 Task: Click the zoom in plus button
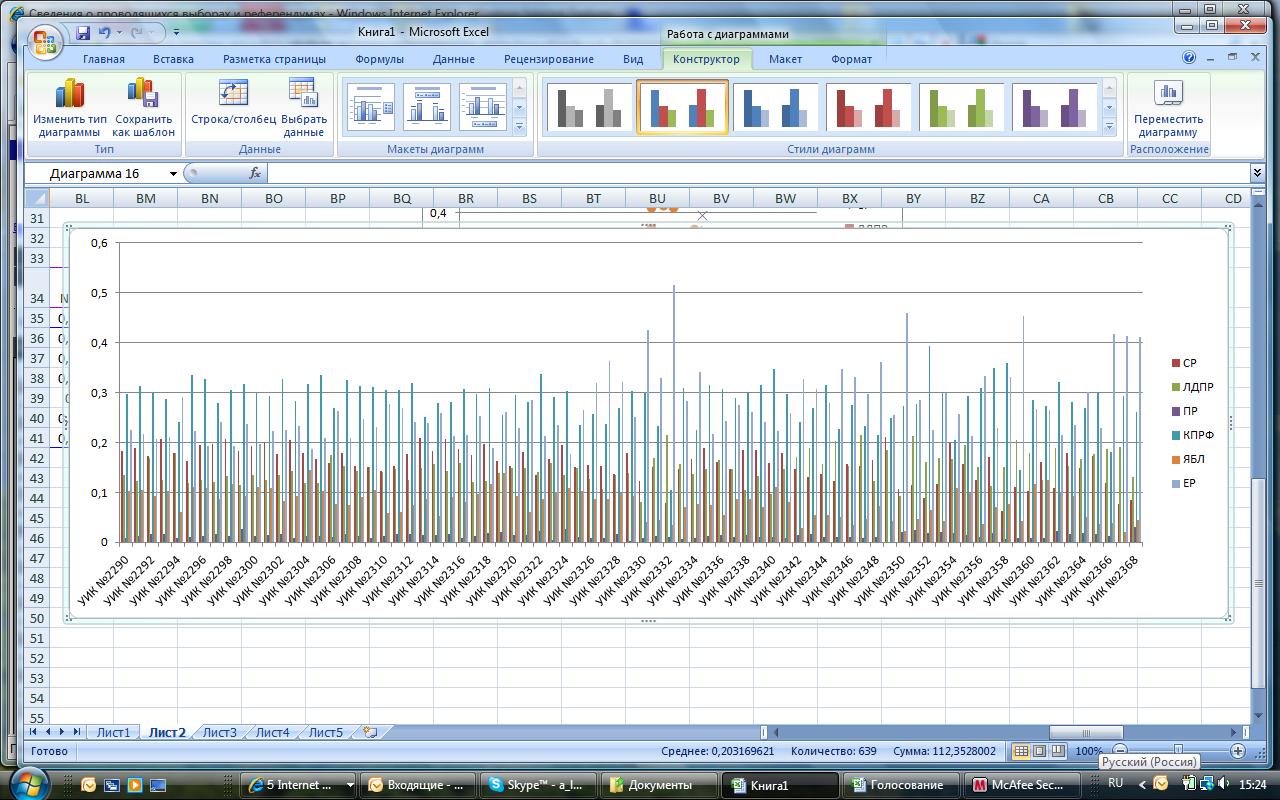click(x=1238, y=751)
